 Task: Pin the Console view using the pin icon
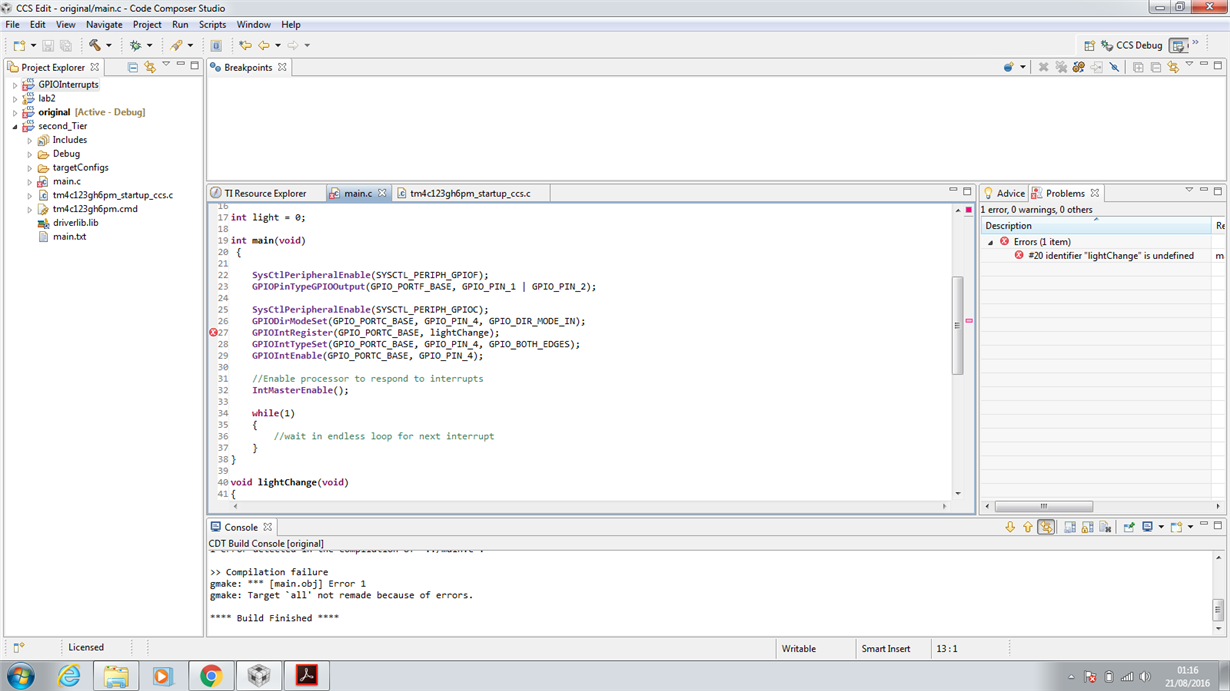pyautogui.click(x=1128, y=527)
